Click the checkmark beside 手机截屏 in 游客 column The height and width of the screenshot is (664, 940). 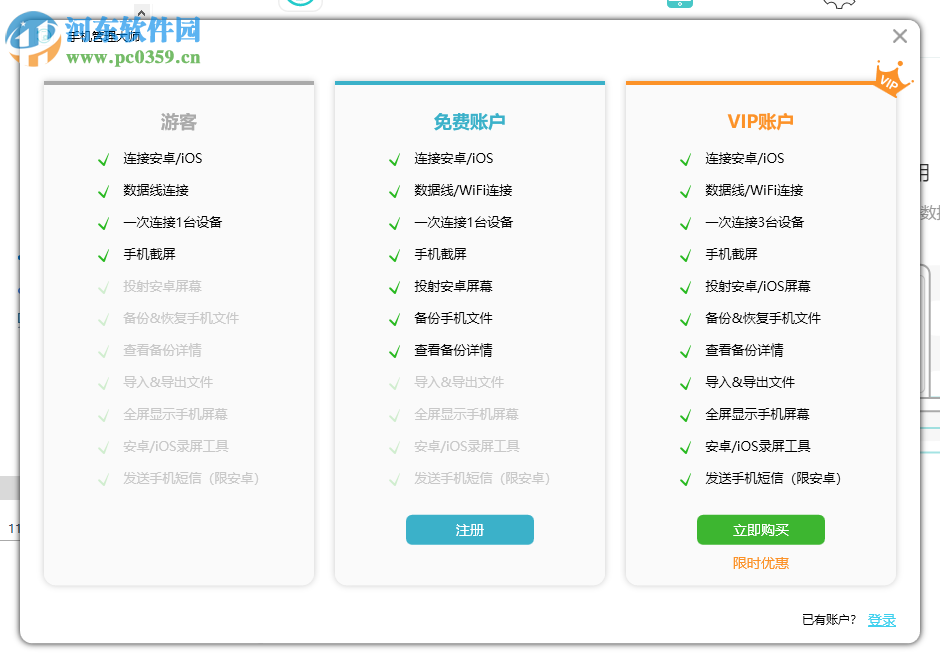click(103, 254)
